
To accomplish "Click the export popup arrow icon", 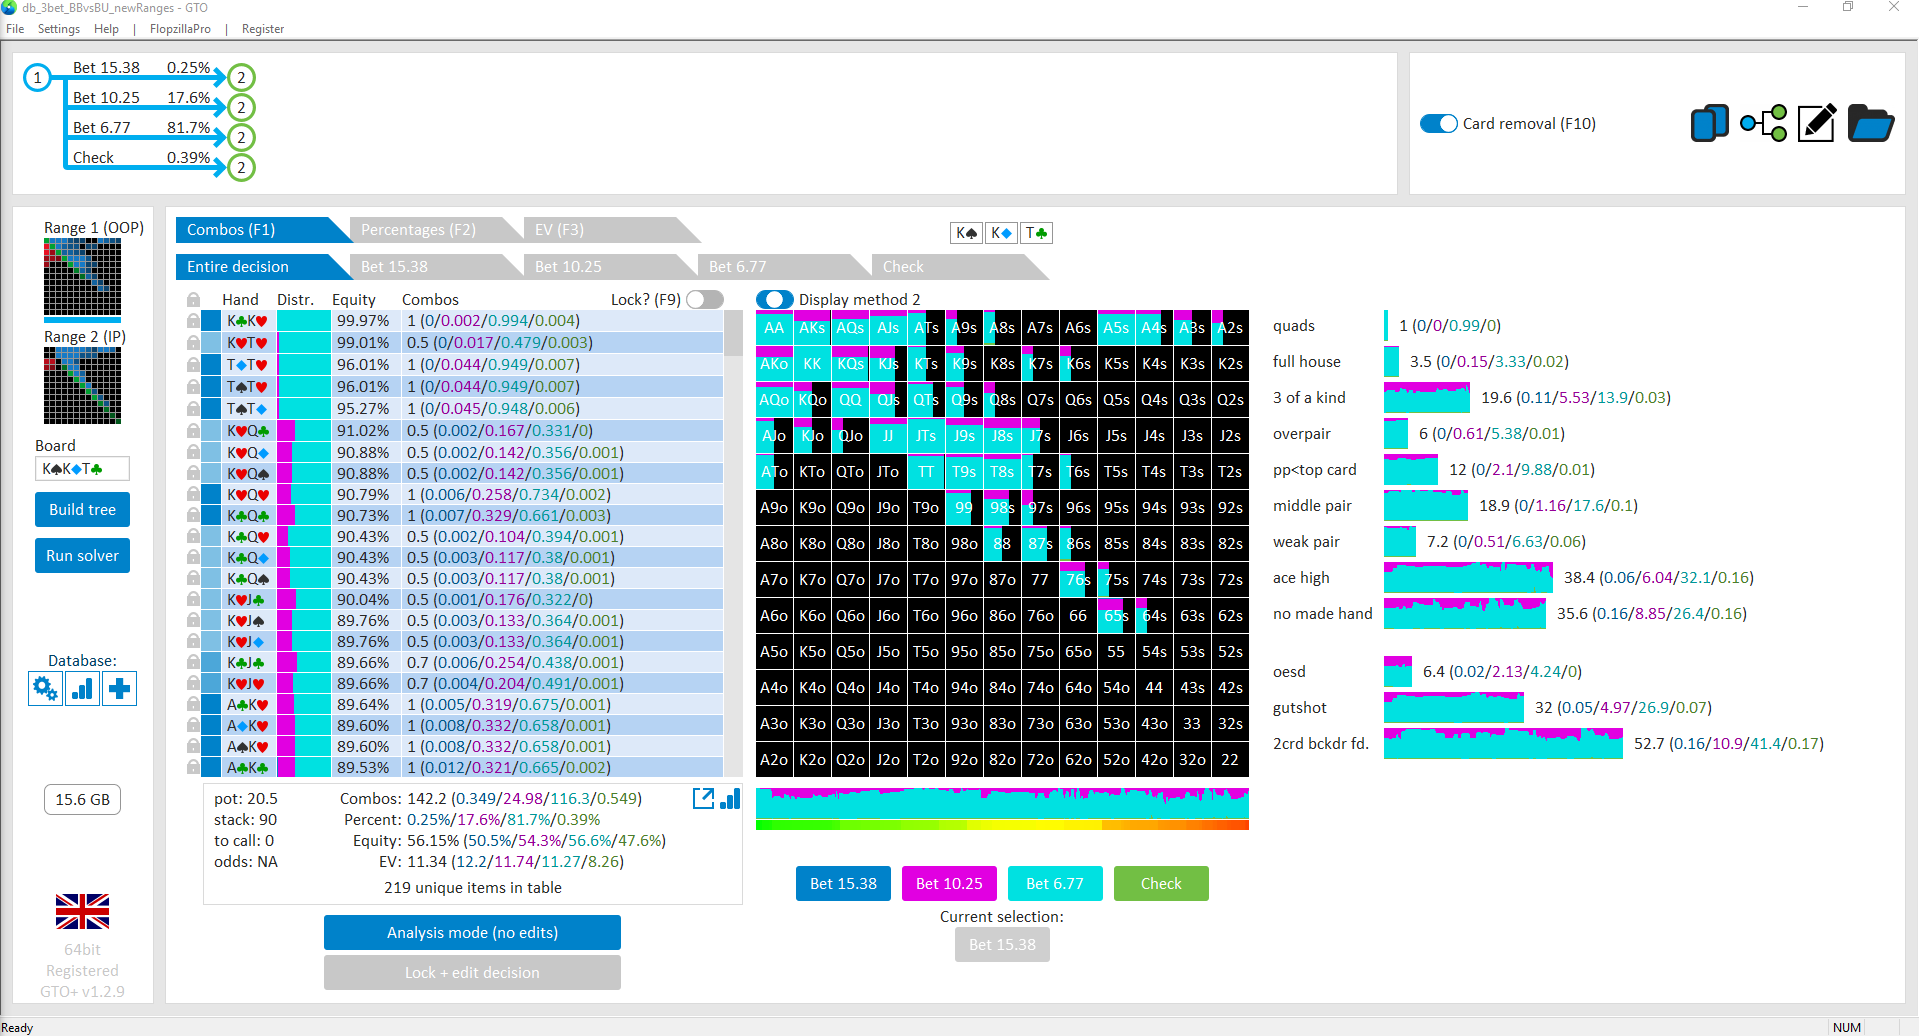I will click(x=703, y=798).
